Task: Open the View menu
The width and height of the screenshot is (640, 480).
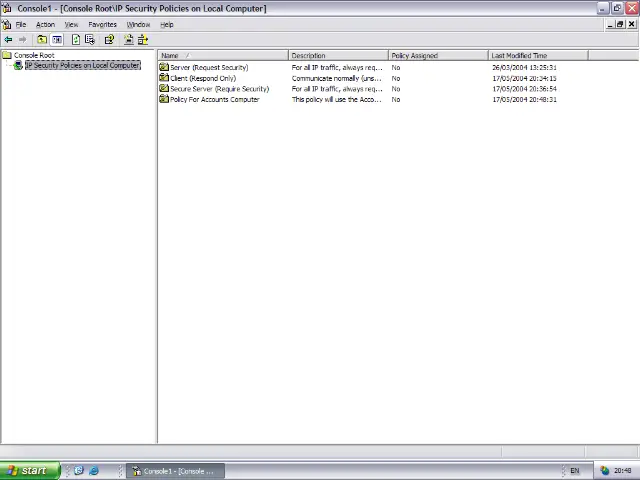Action: tap(71, 24)
